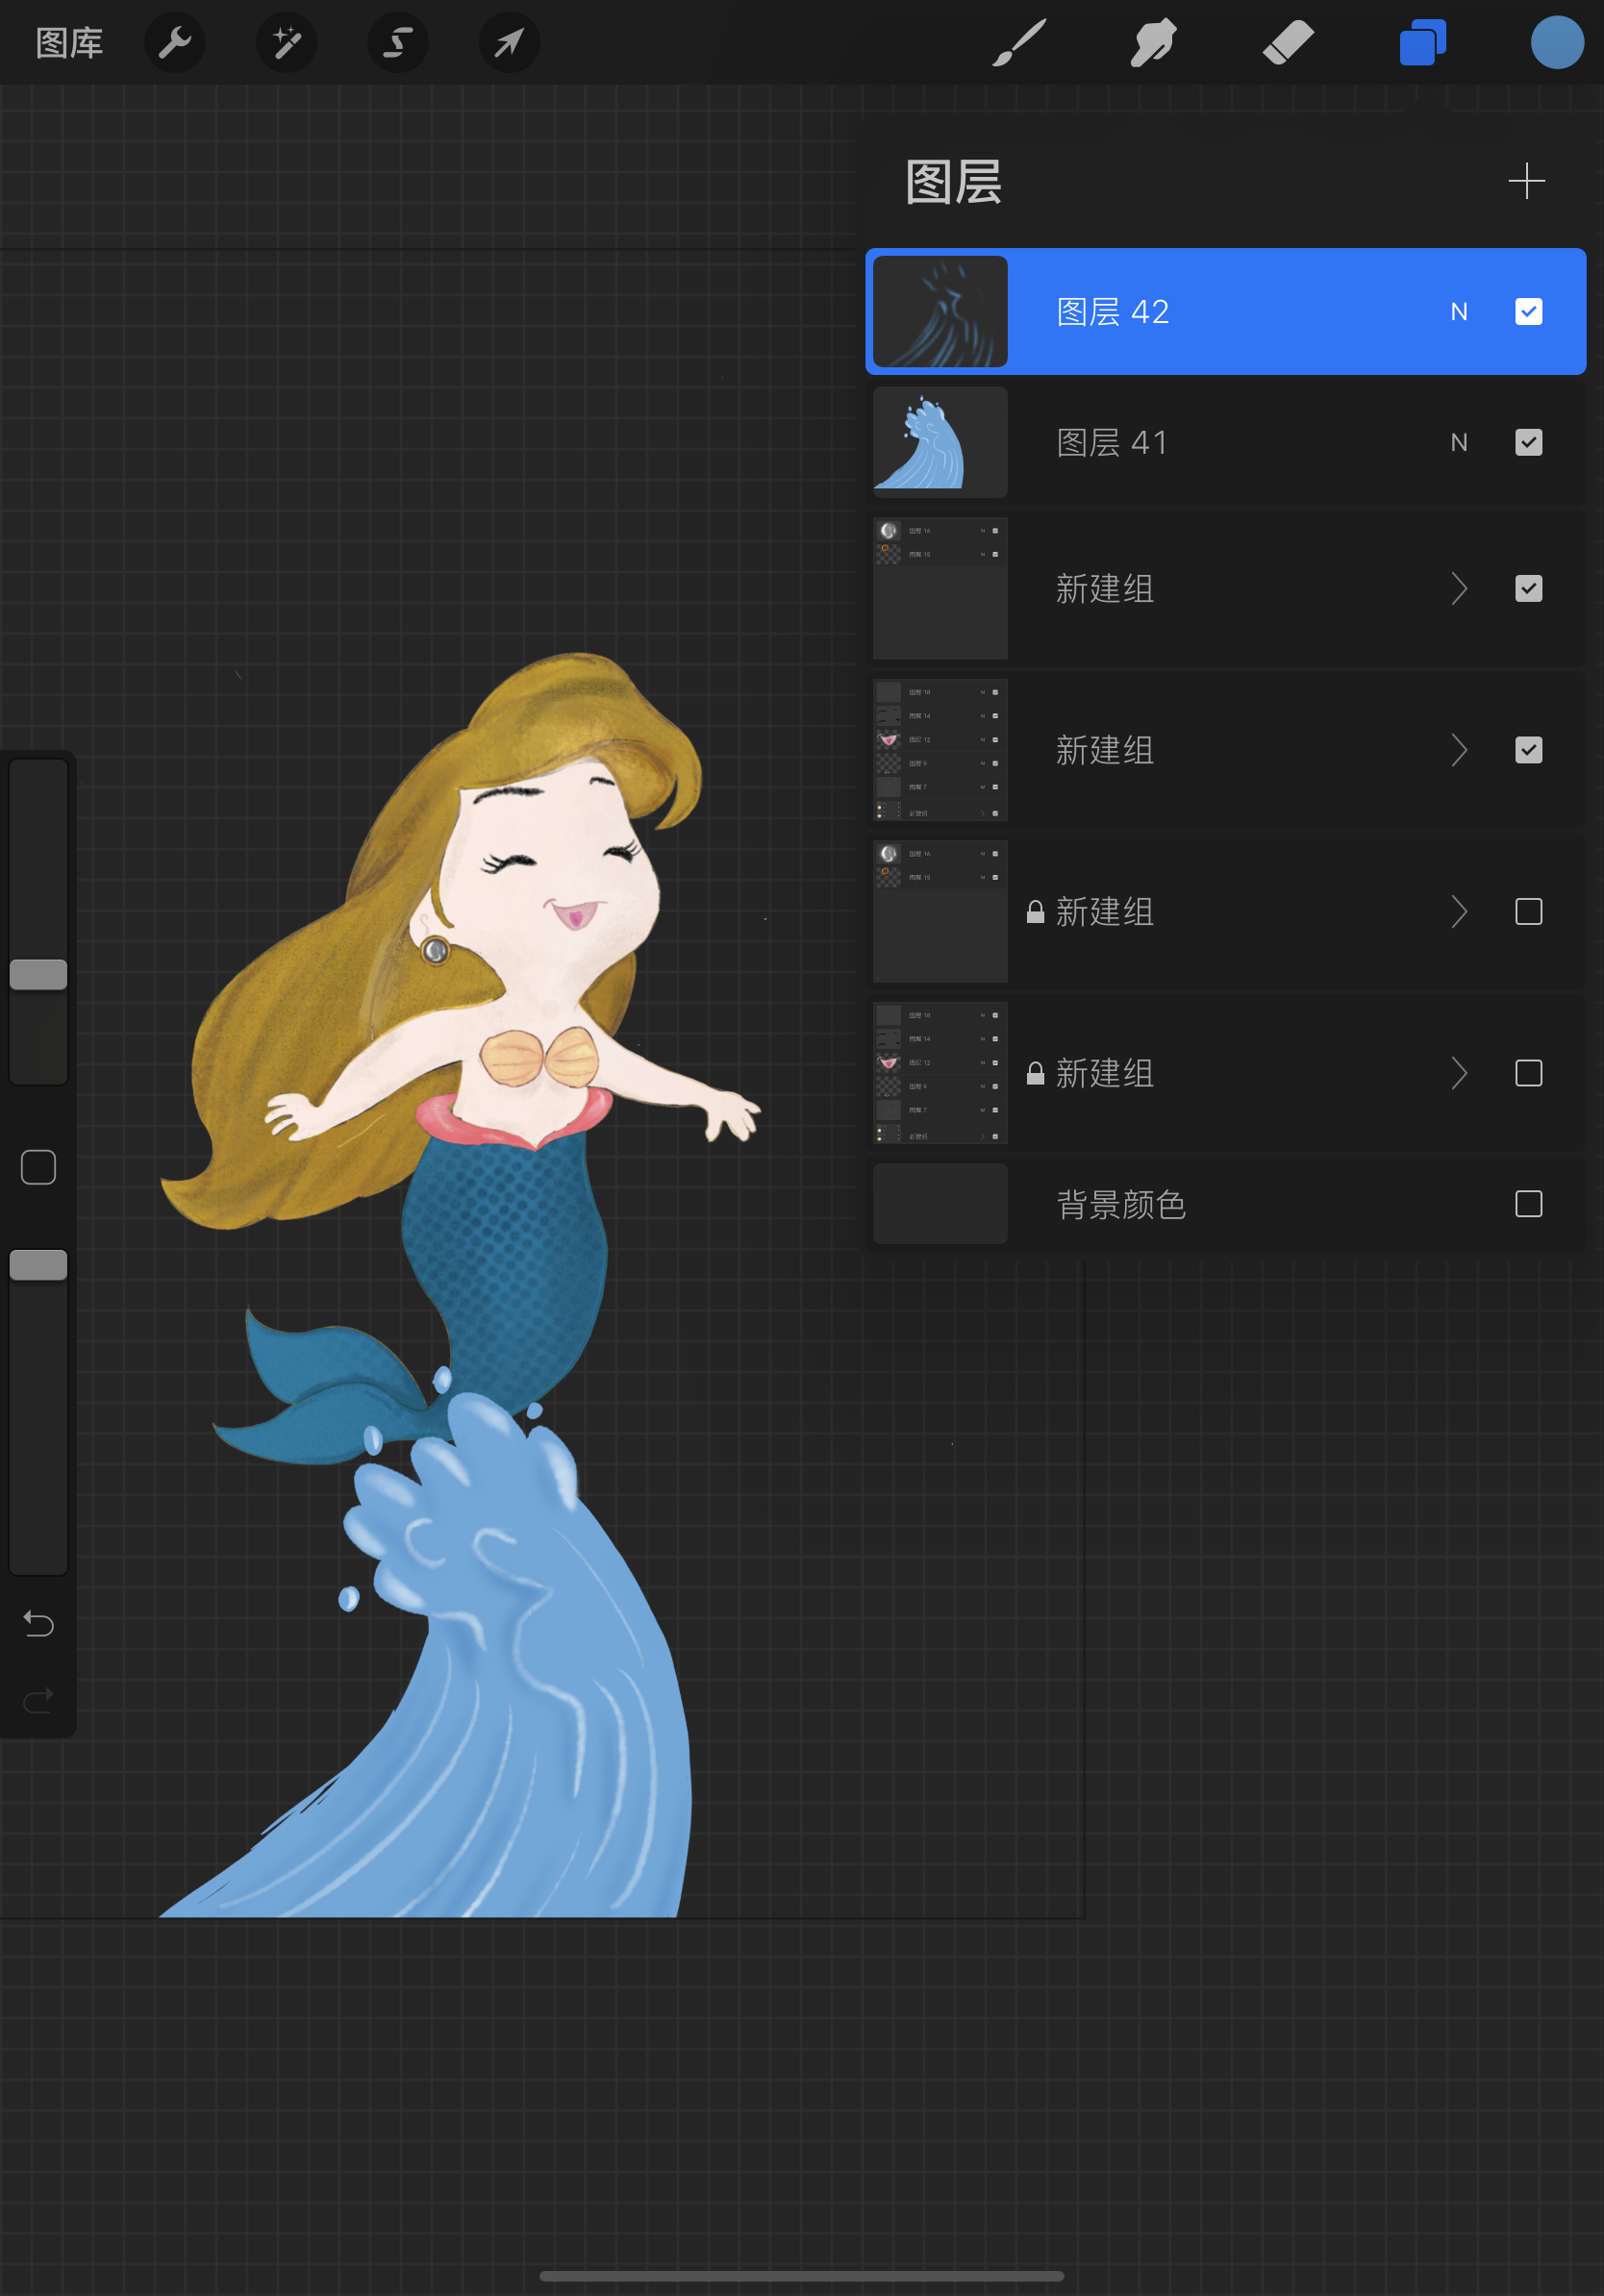The width and height of the screenshot is (1604, 2296).
Task: Enable visibility of the locked 新建组 group
Action: (1528, 912)
